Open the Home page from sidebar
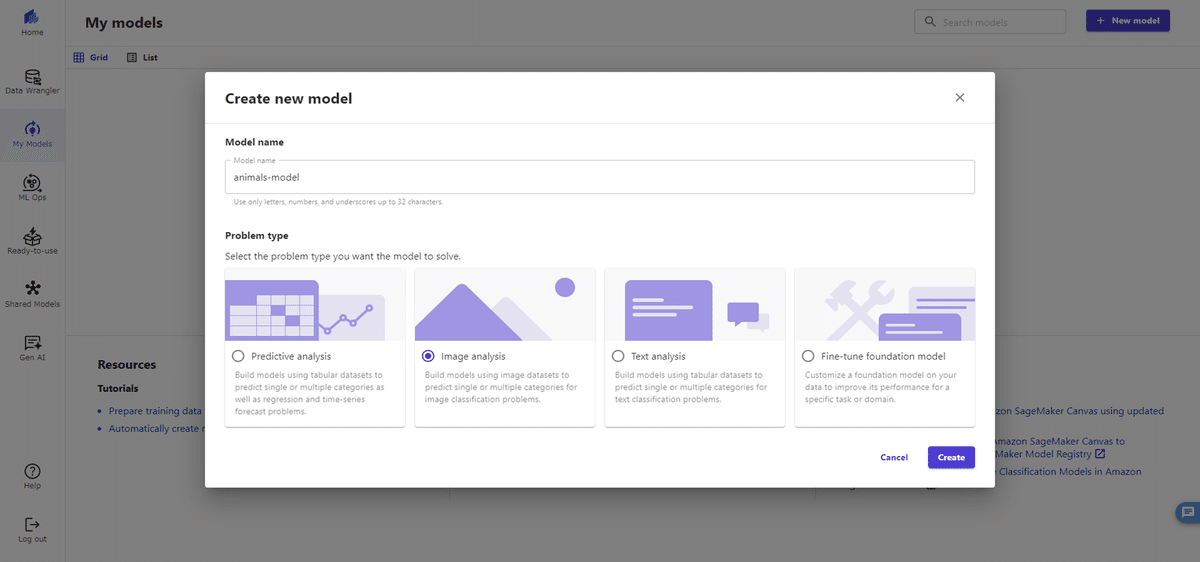Image resolution: width=1200 pixels, height=562 pixels. click(32, 23)
